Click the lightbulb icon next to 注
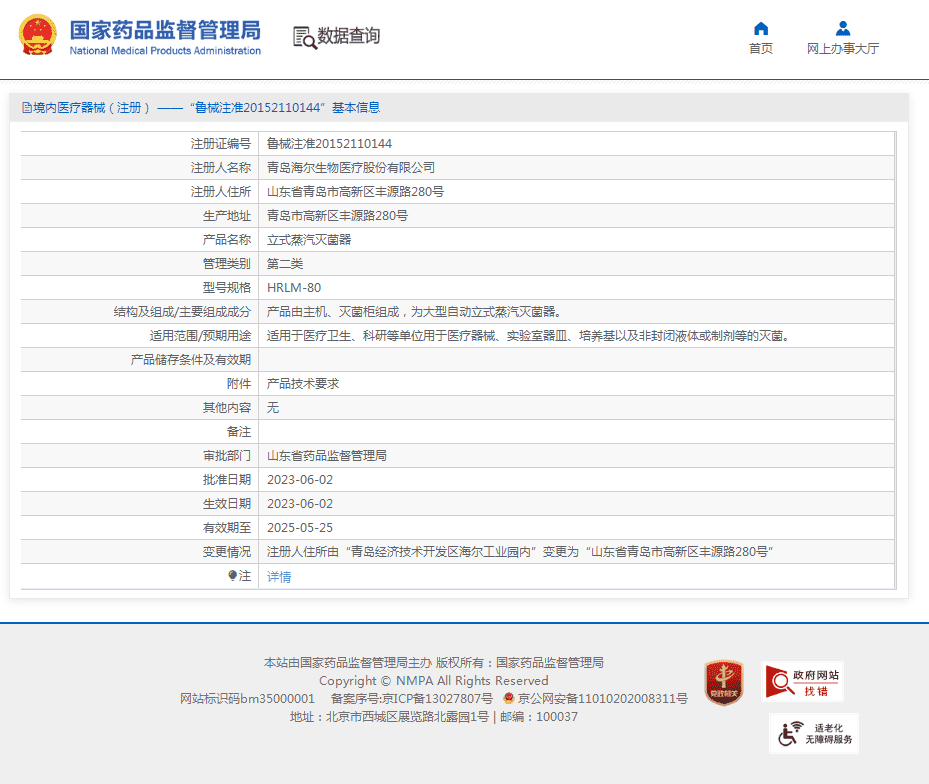 pyautogui.click(x=232, y=575)
